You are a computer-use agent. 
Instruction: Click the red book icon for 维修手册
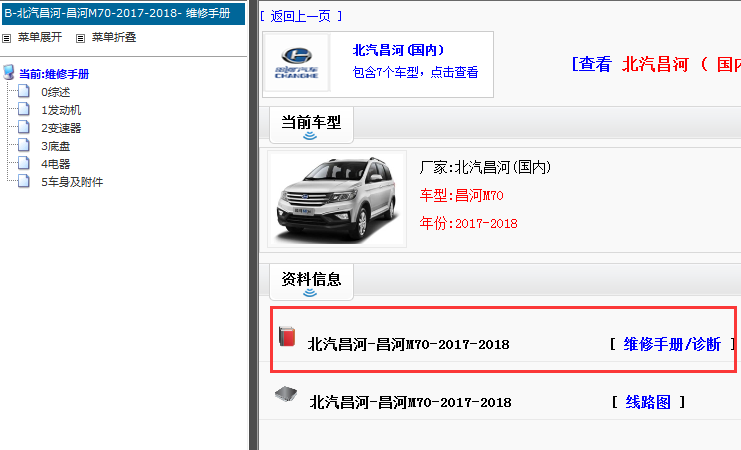tap(287, 336)
